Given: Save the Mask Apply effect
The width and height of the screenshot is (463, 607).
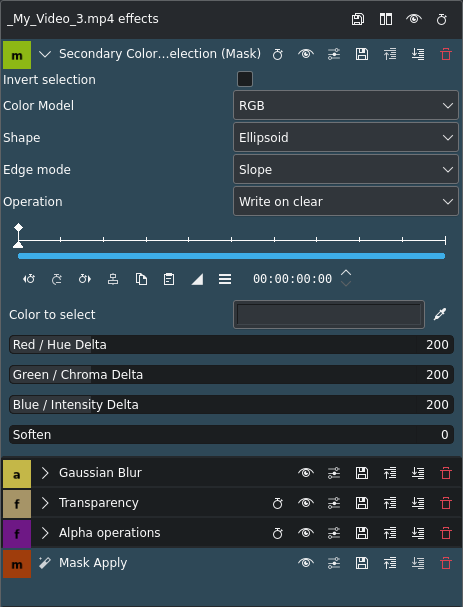Looking at the screenshot, I should (x=362, y=563).
